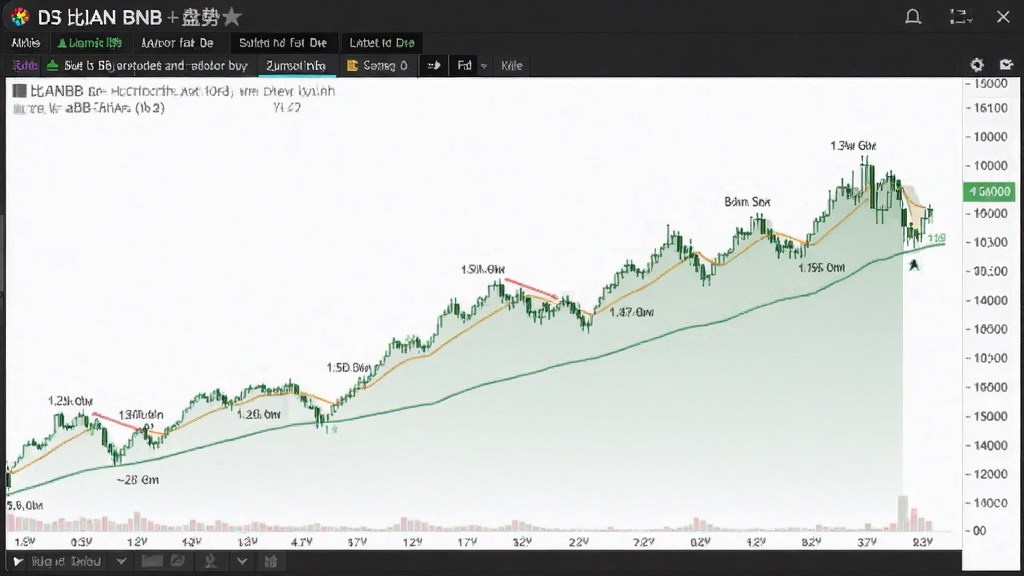Click the checkmark icon right of the gear
Viewport: 1024px width, 576px height.
pyautogui.click(x=1006, y=65)
